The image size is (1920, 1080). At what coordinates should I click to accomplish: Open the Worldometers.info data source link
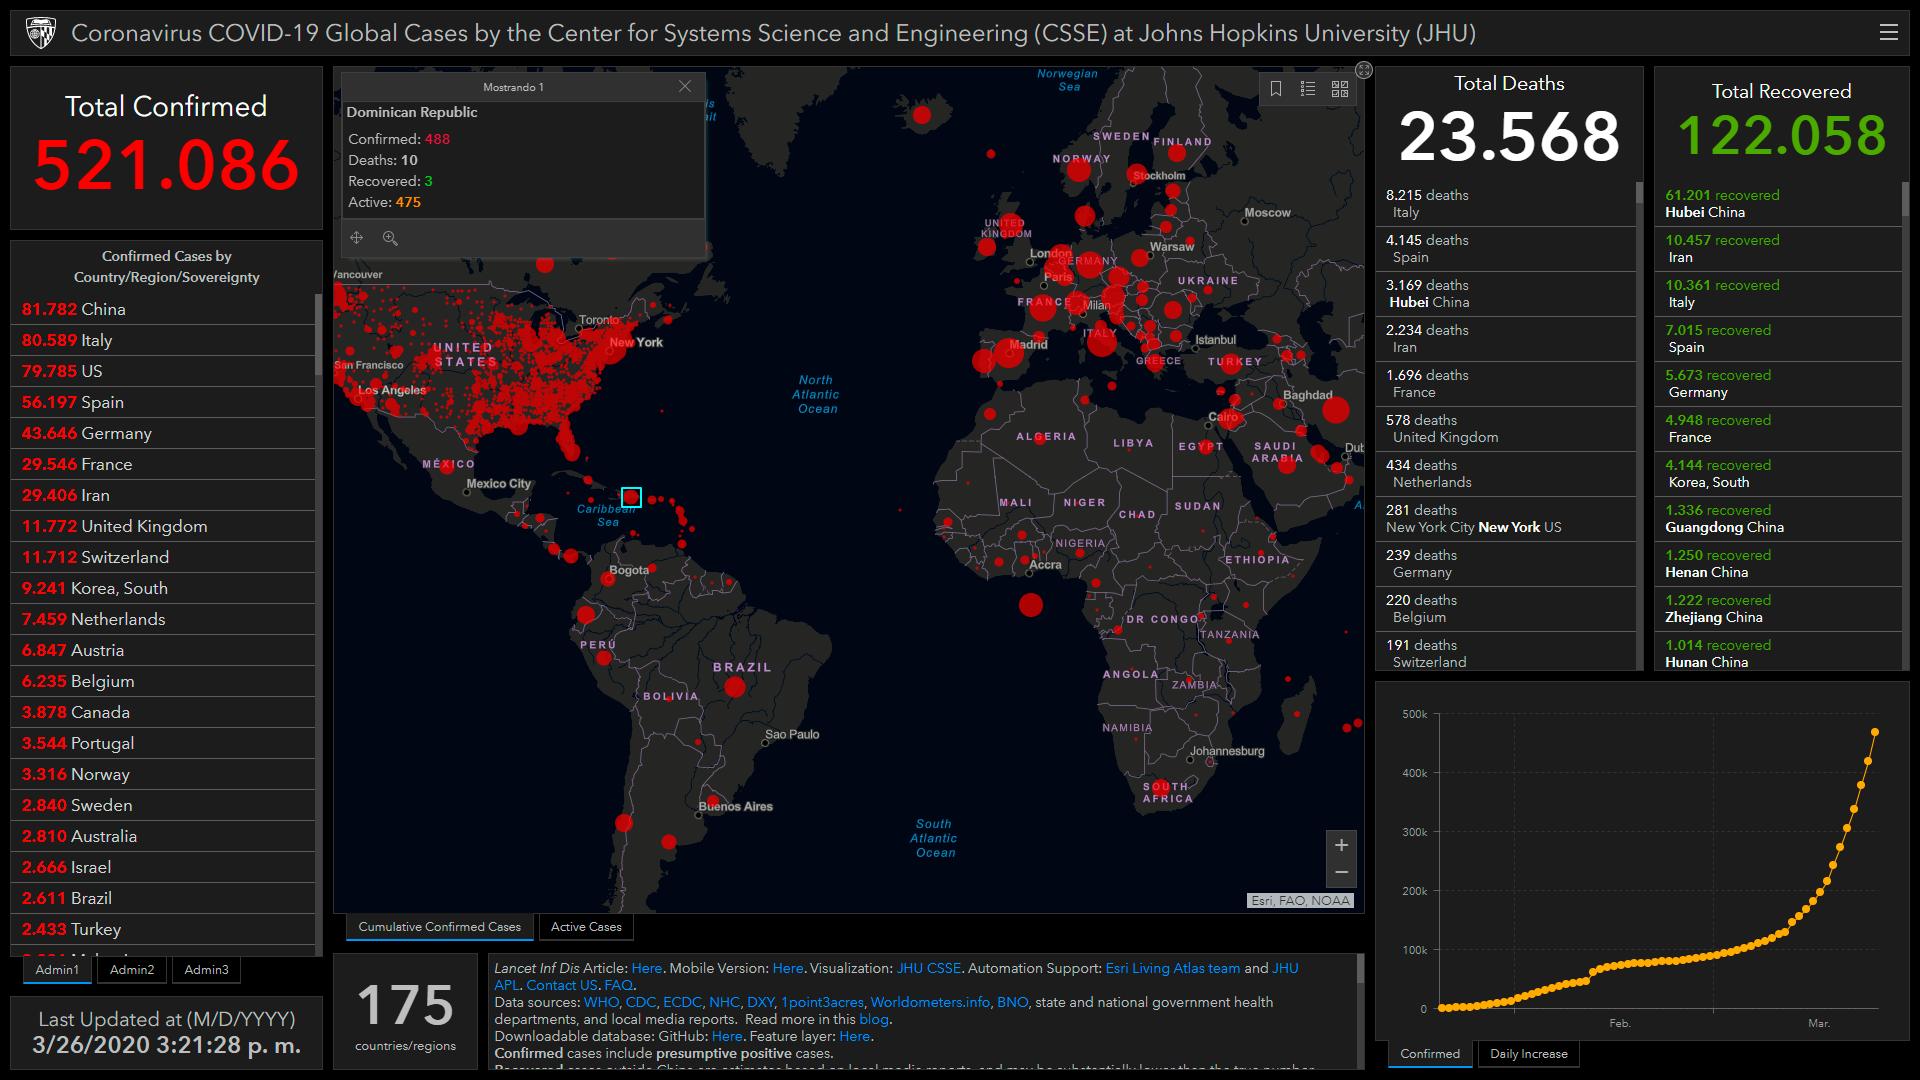point(930,1003)
